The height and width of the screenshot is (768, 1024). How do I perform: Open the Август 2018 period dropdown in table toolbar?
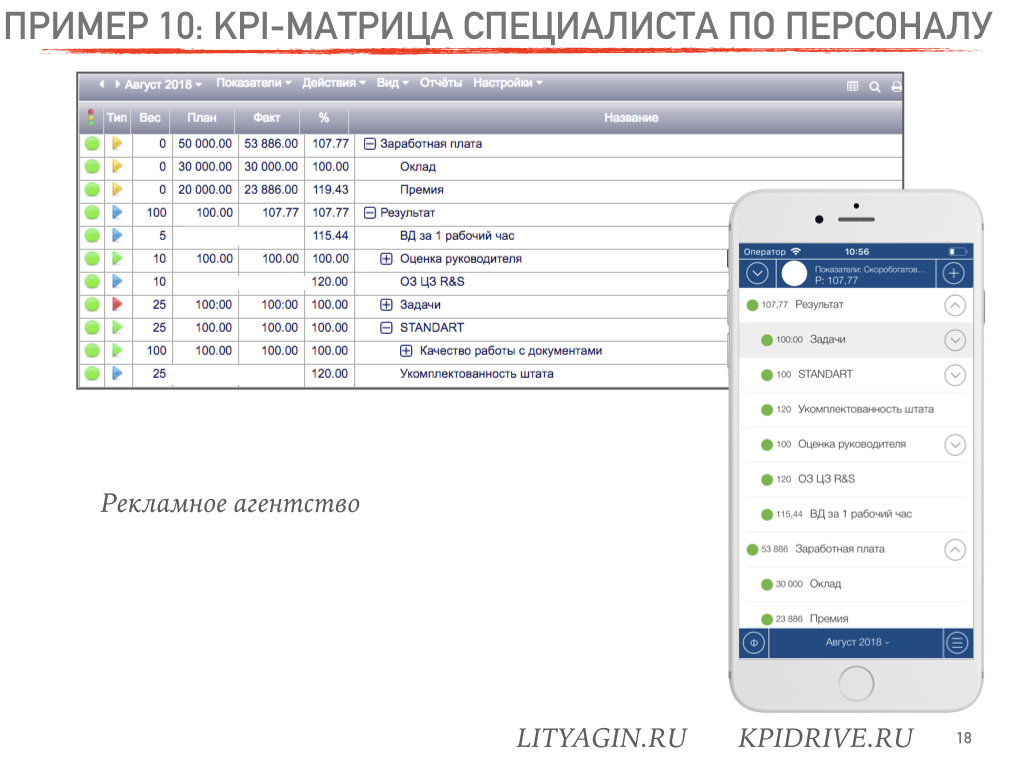[x=163, y=84]
